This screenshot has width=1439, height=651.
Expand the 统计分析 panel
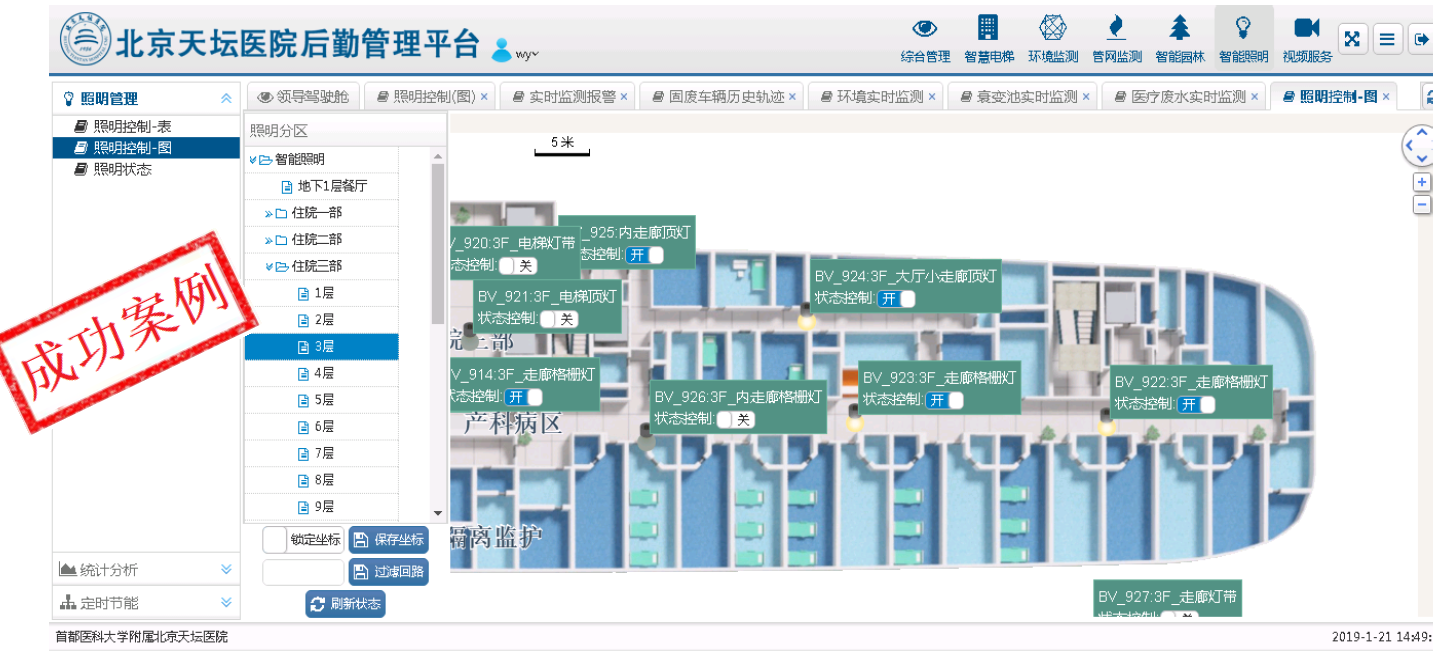tap(146, 569)
